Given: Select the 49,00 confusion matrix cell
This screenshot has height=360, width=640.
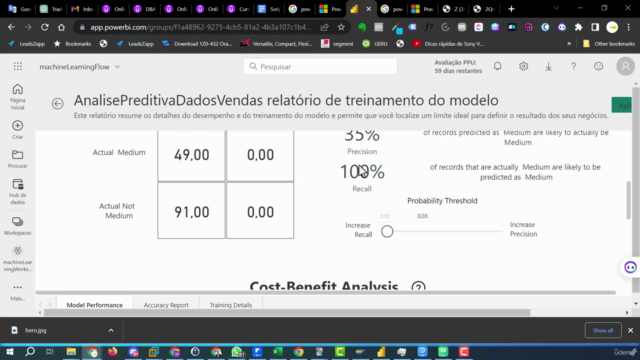Looking at the screenshot, I should 191,155.
